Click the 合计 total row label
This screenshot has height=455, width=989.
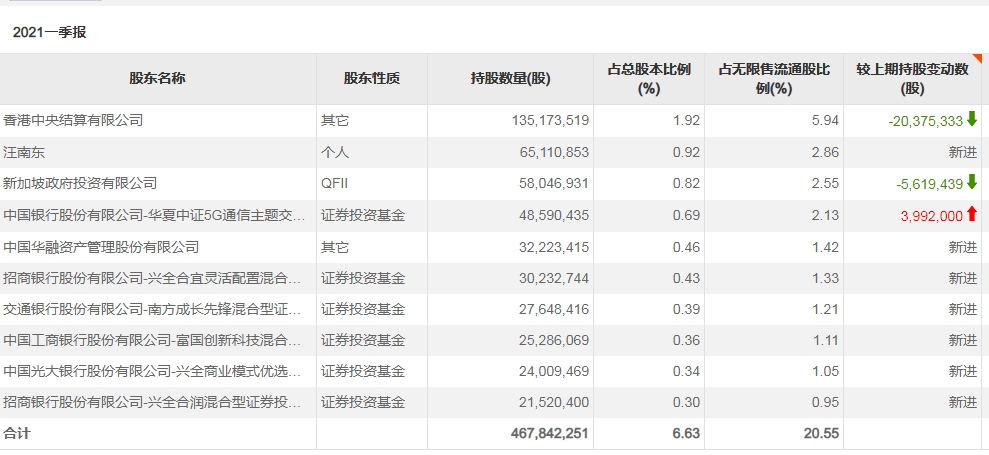click(16, 433)
